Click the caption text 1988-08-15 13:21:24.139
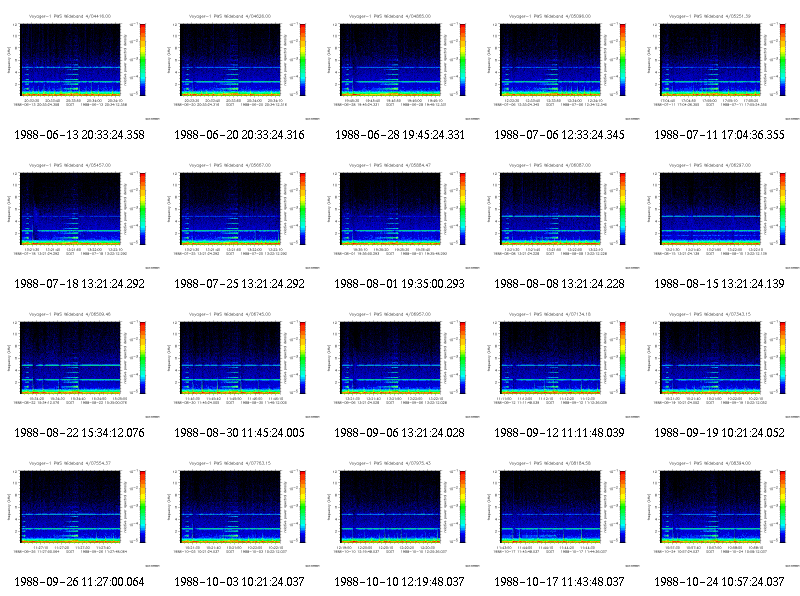Viewport: 800px width, 596px height. tap(719, 284)
